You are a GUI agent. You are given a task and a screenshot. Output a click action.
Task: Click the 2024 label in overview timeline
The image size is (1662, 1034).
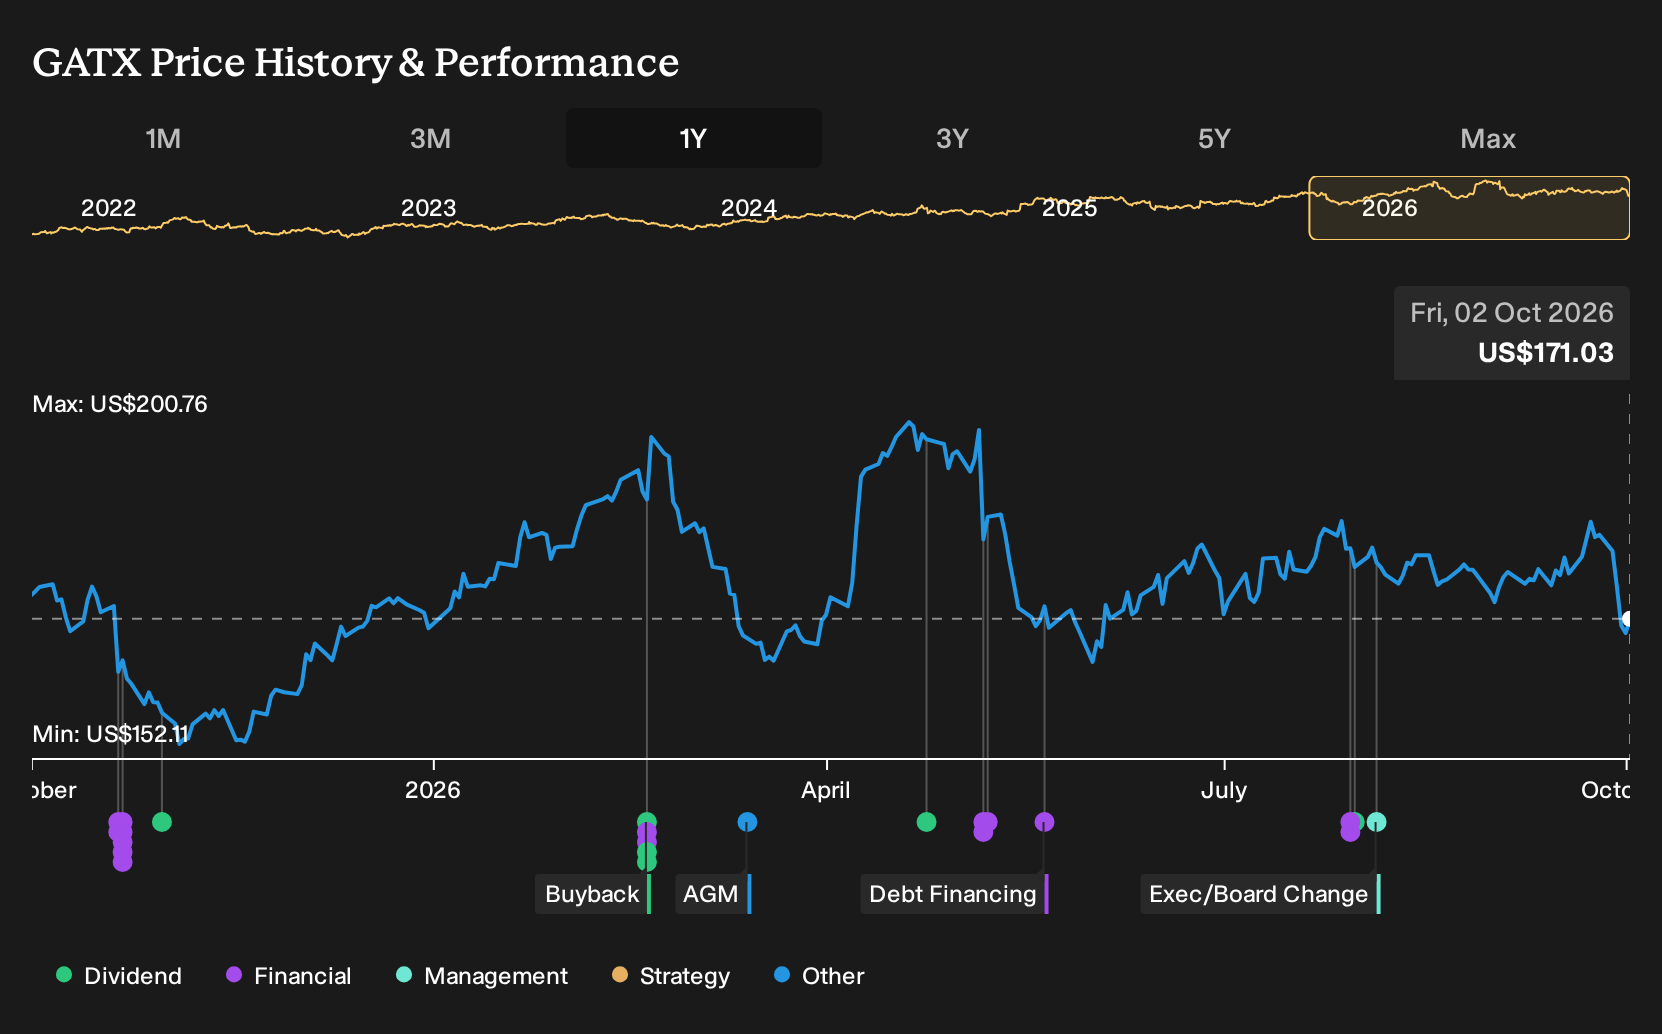[x=748, y=208]
